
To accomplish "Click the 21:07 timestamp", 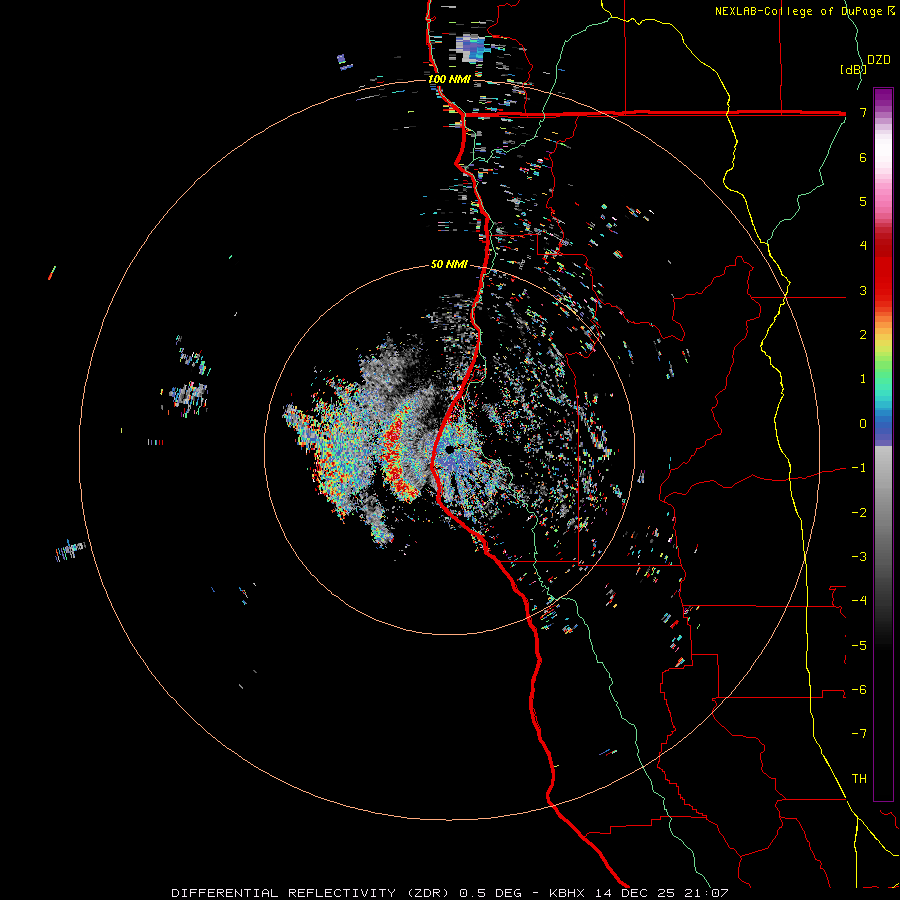I will [x=705, y=893].
